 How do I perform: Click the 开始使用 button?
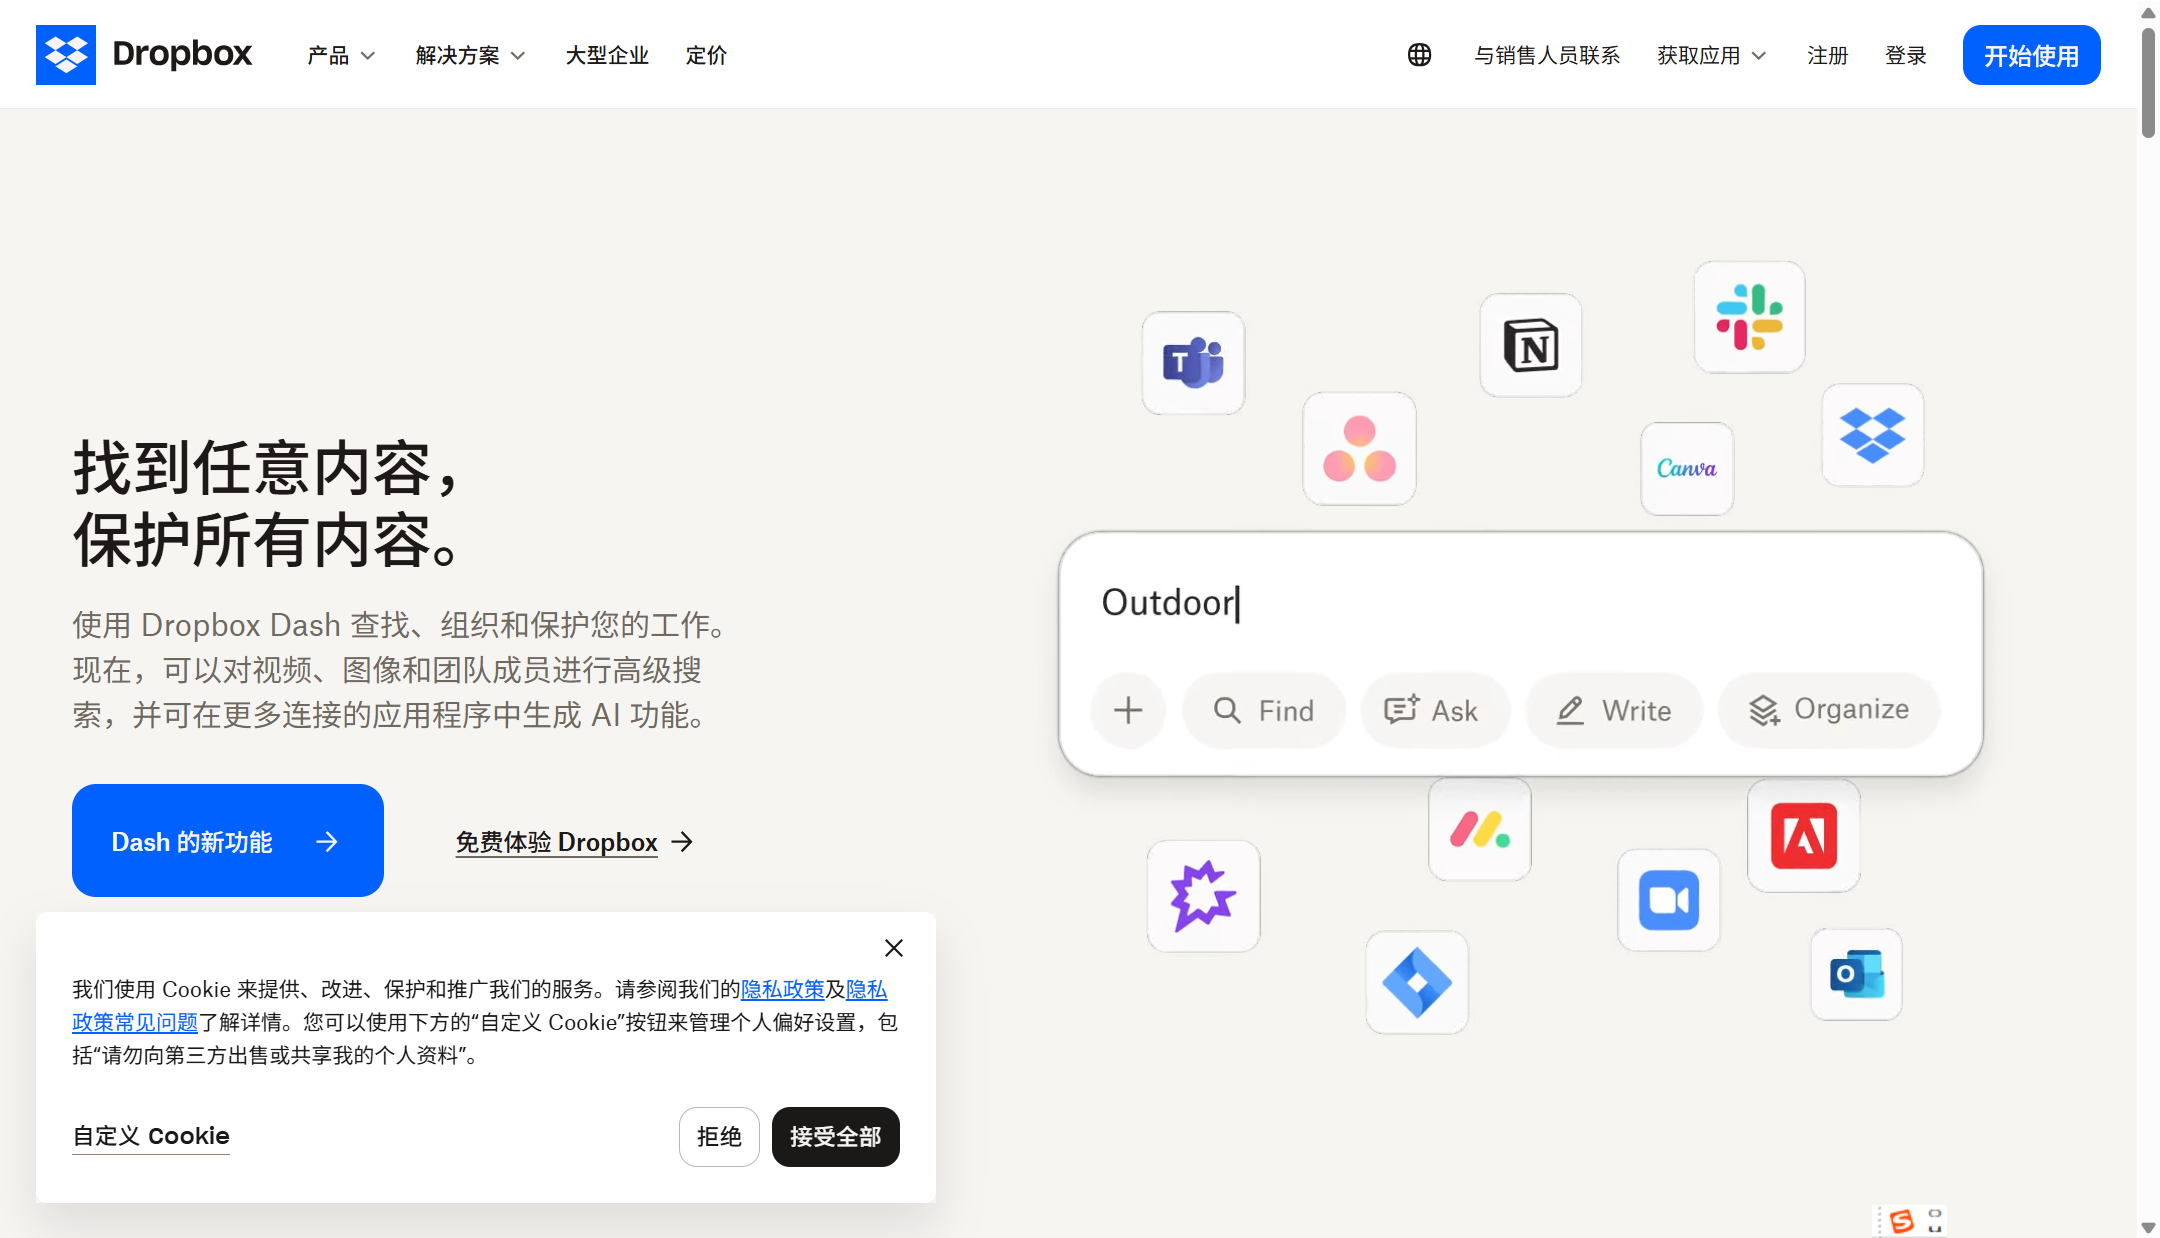(x=2031, y=55)
